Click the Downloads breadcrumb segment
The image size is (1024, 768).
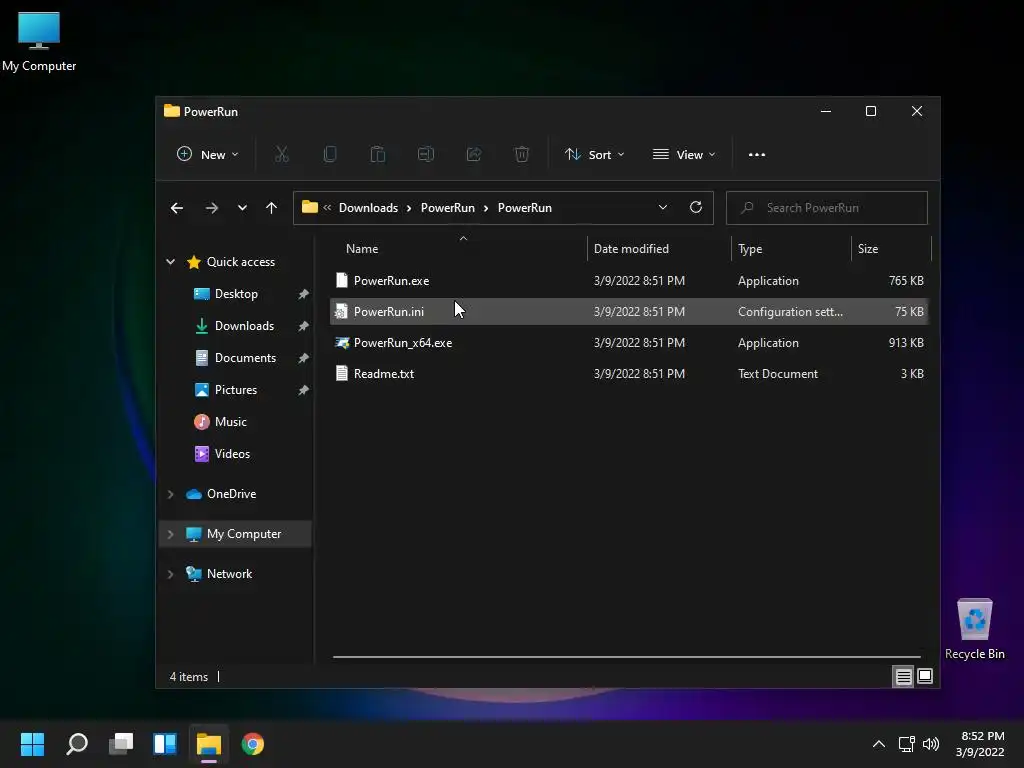click(368, 208)
